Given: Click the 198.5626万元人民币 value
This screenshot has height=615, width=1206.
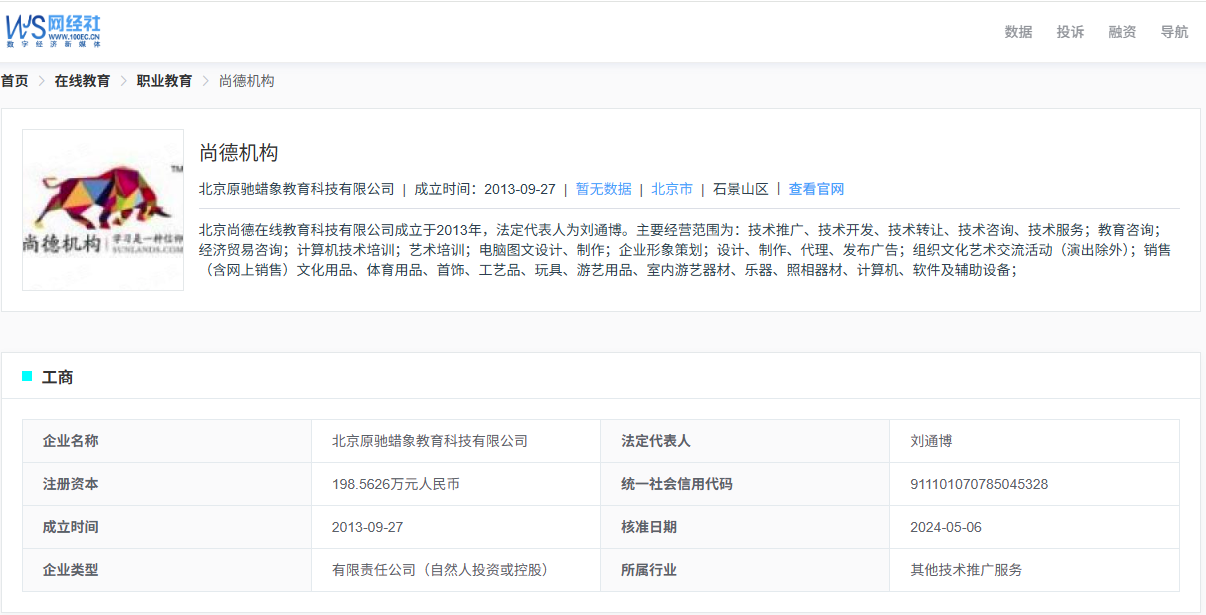Looking at the screenshot, I should (x=396, y=484).
